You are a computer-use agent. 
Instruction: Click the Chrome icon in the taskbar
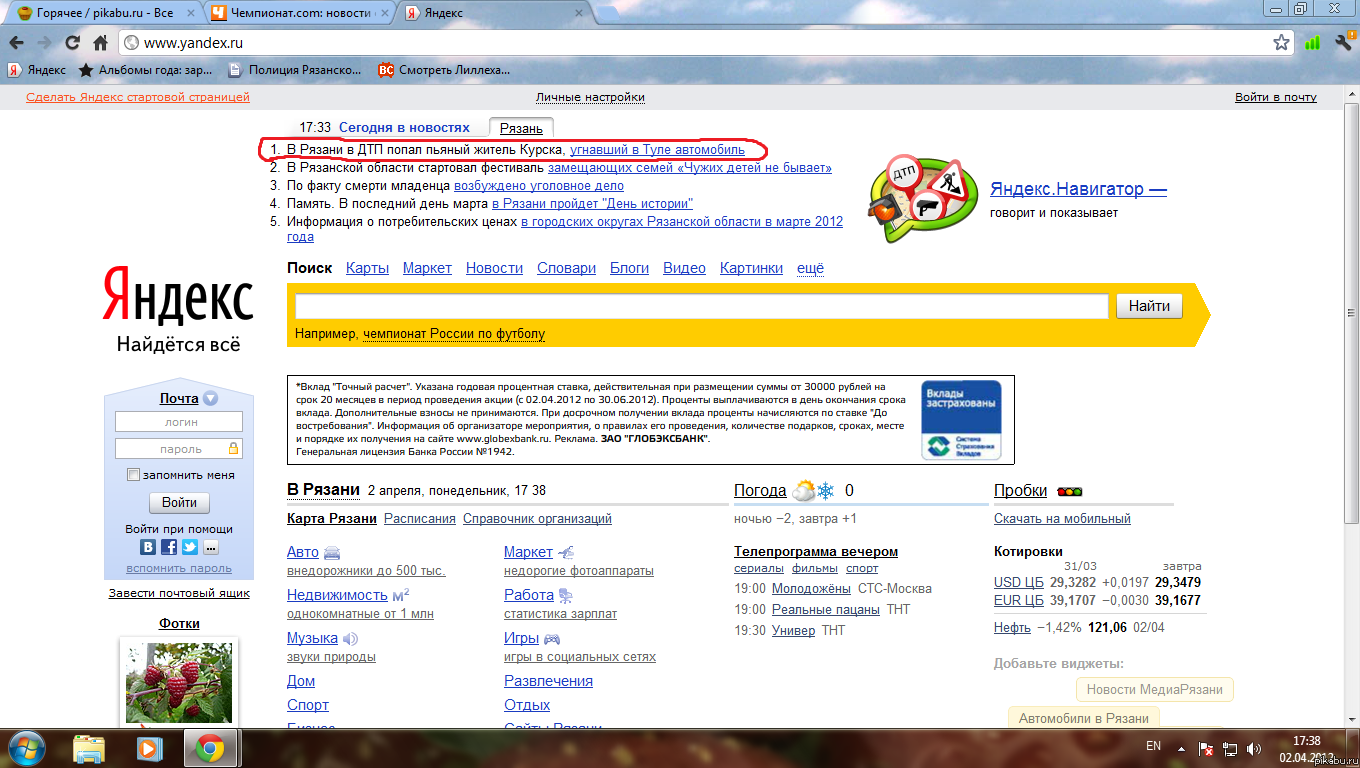click(x=209, y=748)
